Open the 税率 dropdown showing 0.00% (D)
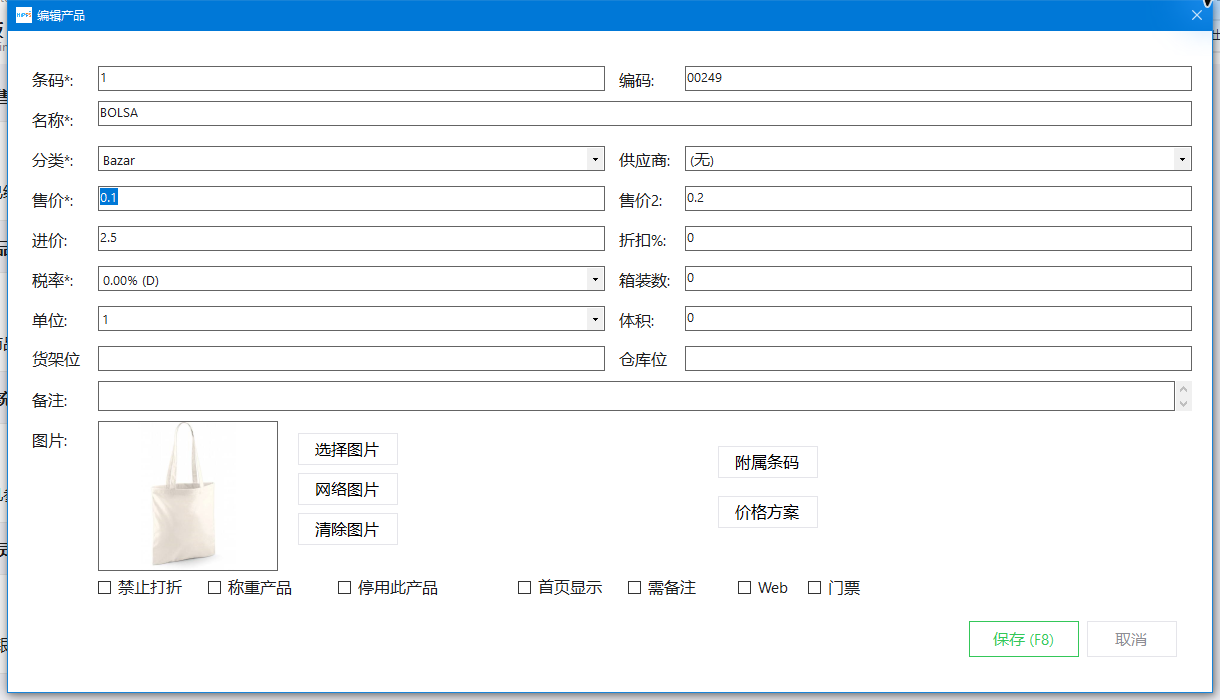Image resolution: width=1220 pixels, height=700 pixels. 351,279
